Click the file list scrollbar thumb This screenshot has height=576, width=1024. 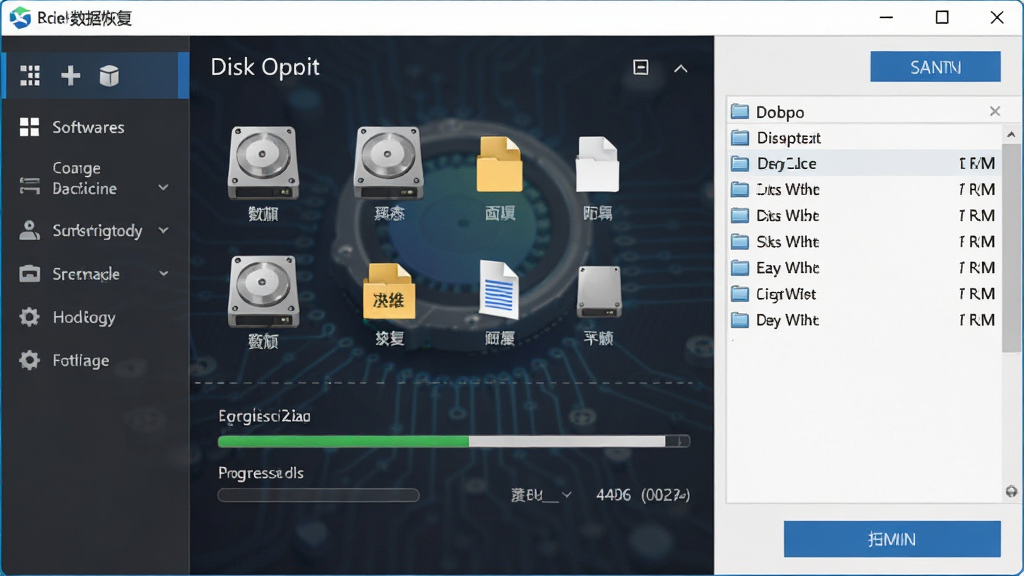point(1011,248)
